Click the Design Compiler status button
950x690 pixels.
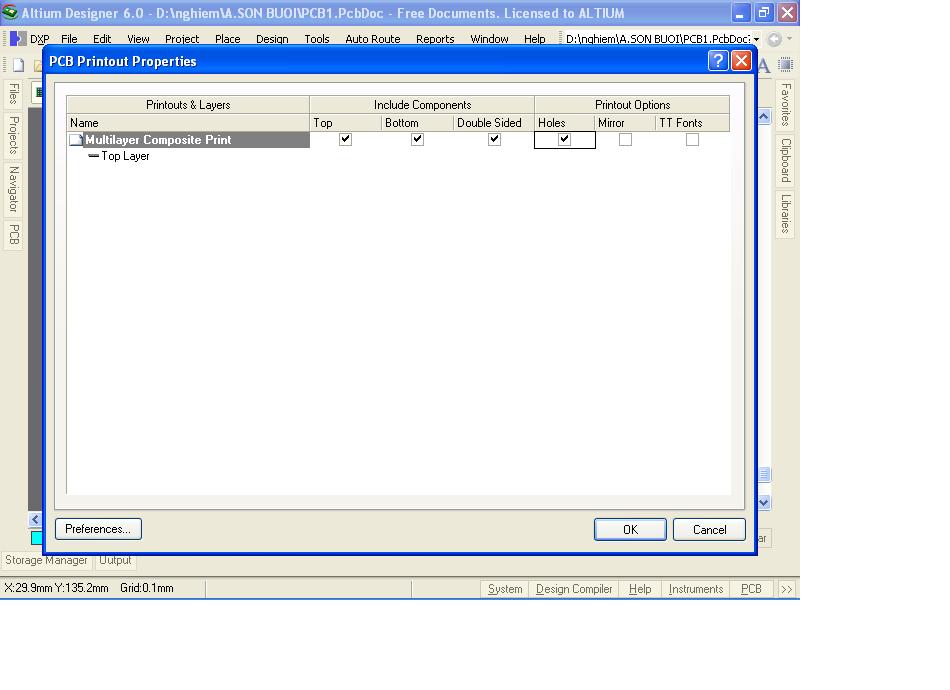tap(574, 589)
